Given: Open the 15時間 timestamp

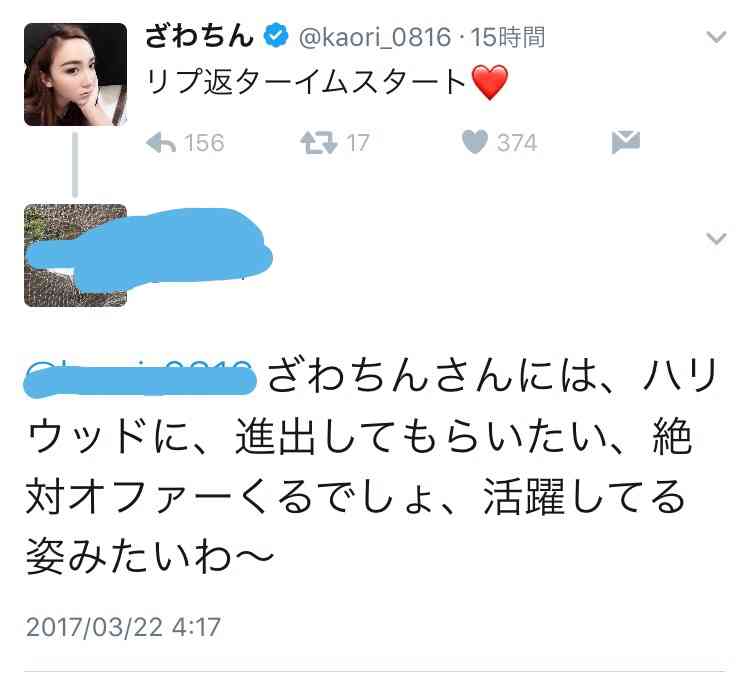Looking at the screenshot, I should [507, 37].
